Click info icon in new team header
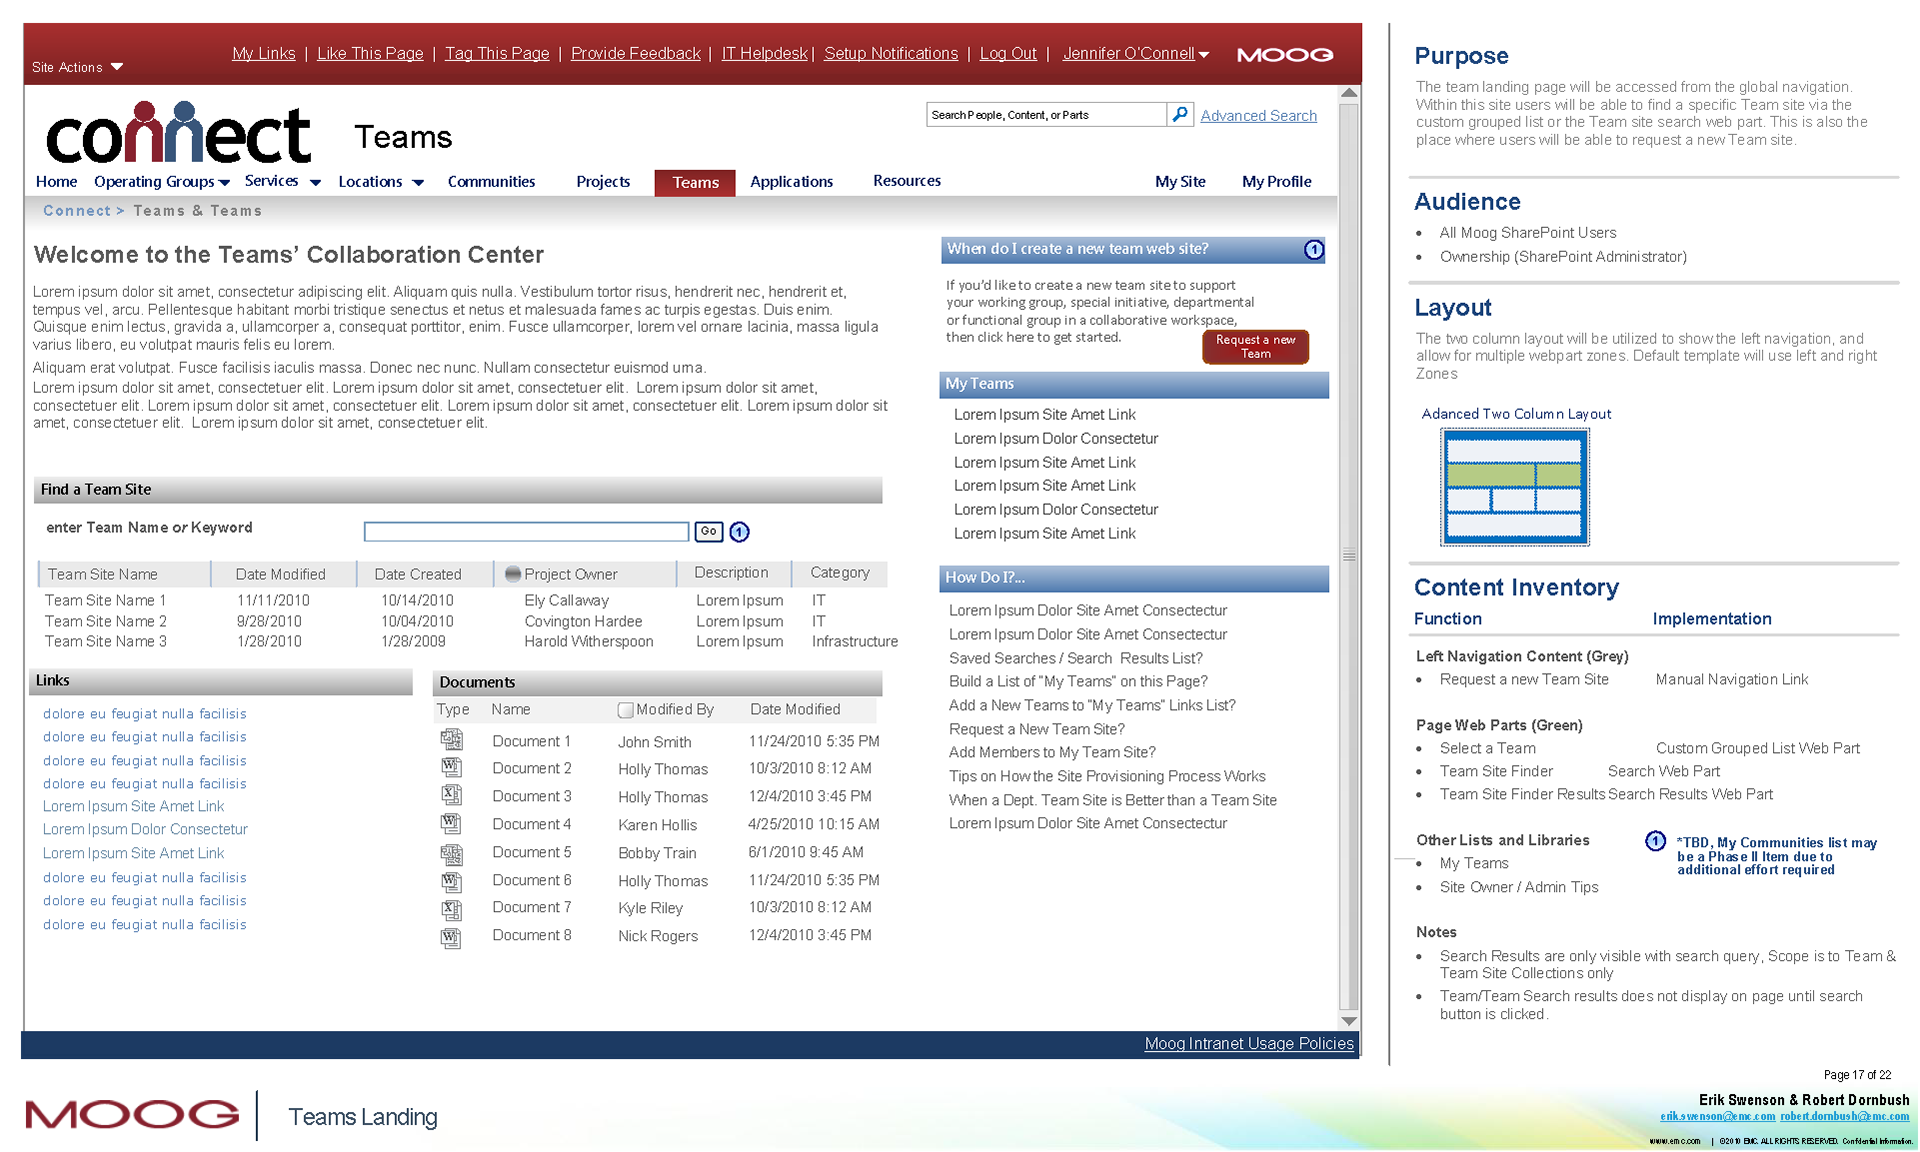This screenshot has height=1152, width=1920. 1314,250
